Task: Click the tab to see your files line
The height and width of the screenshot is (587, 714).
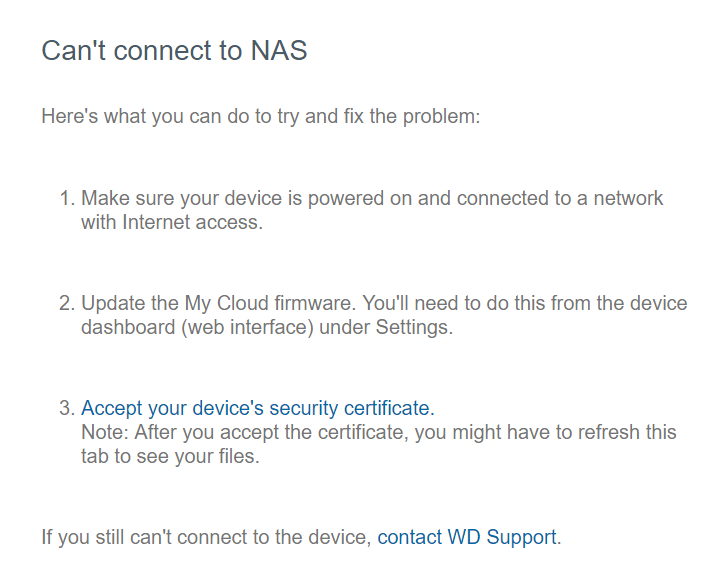Action: 170,456
